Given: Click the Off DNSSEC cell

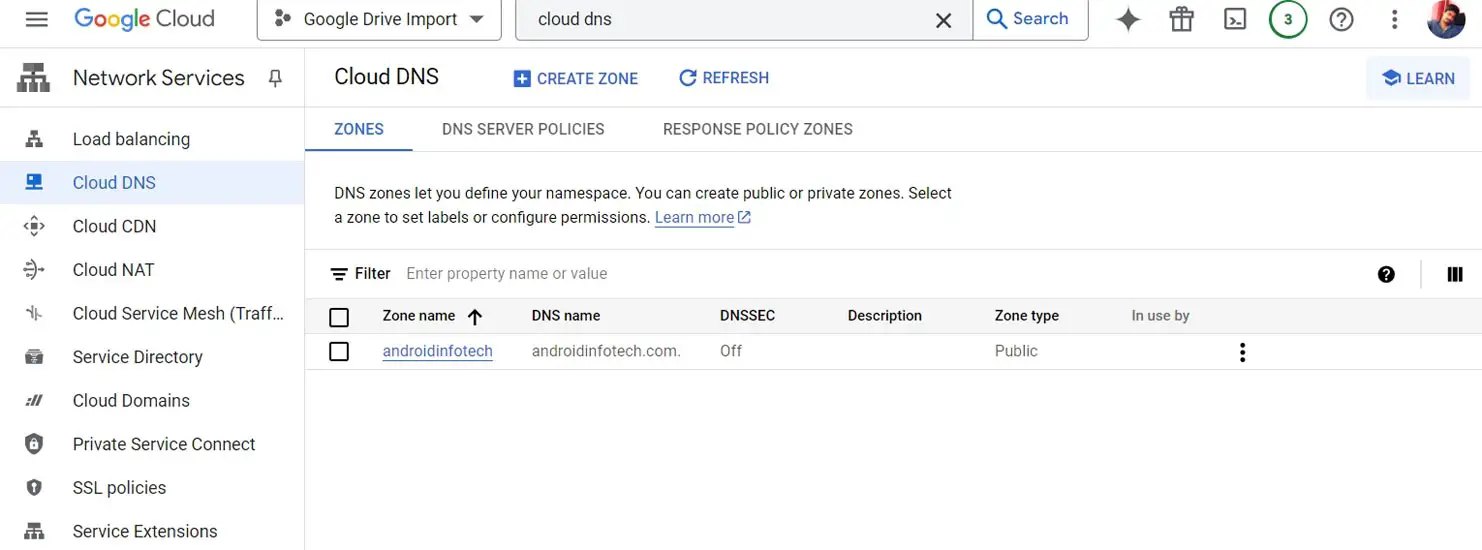Looking at the screenshot, I should pos(731,351).
